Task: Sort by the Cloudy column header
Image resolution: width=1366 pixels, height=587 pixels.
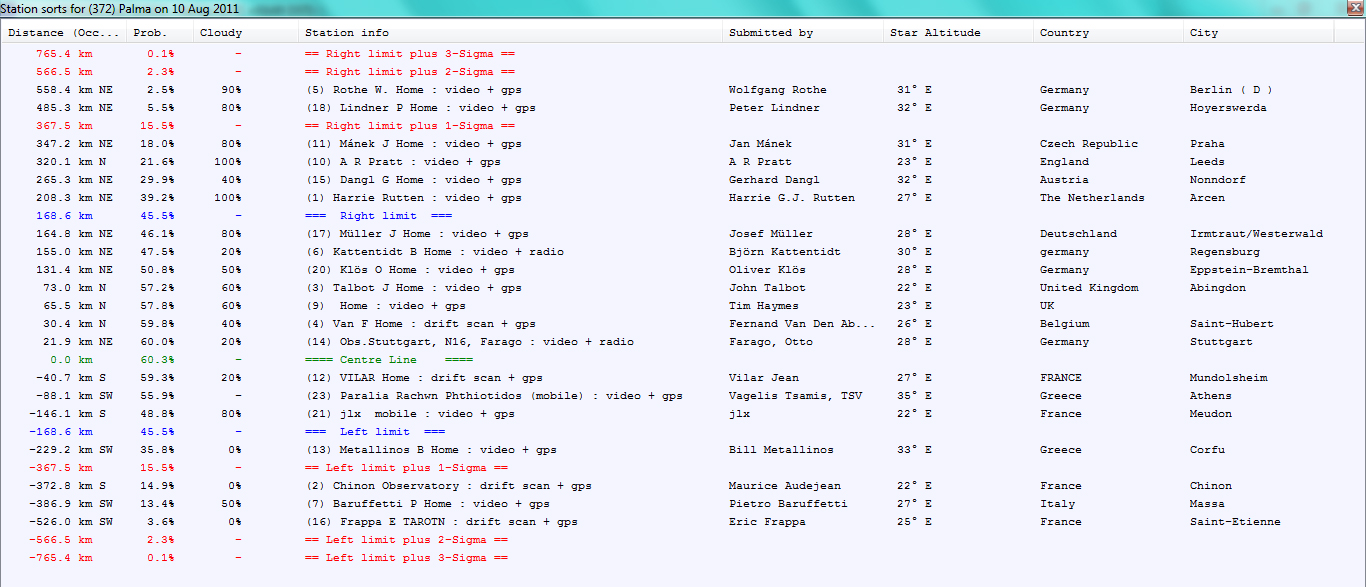Action: tap(246, 33)
